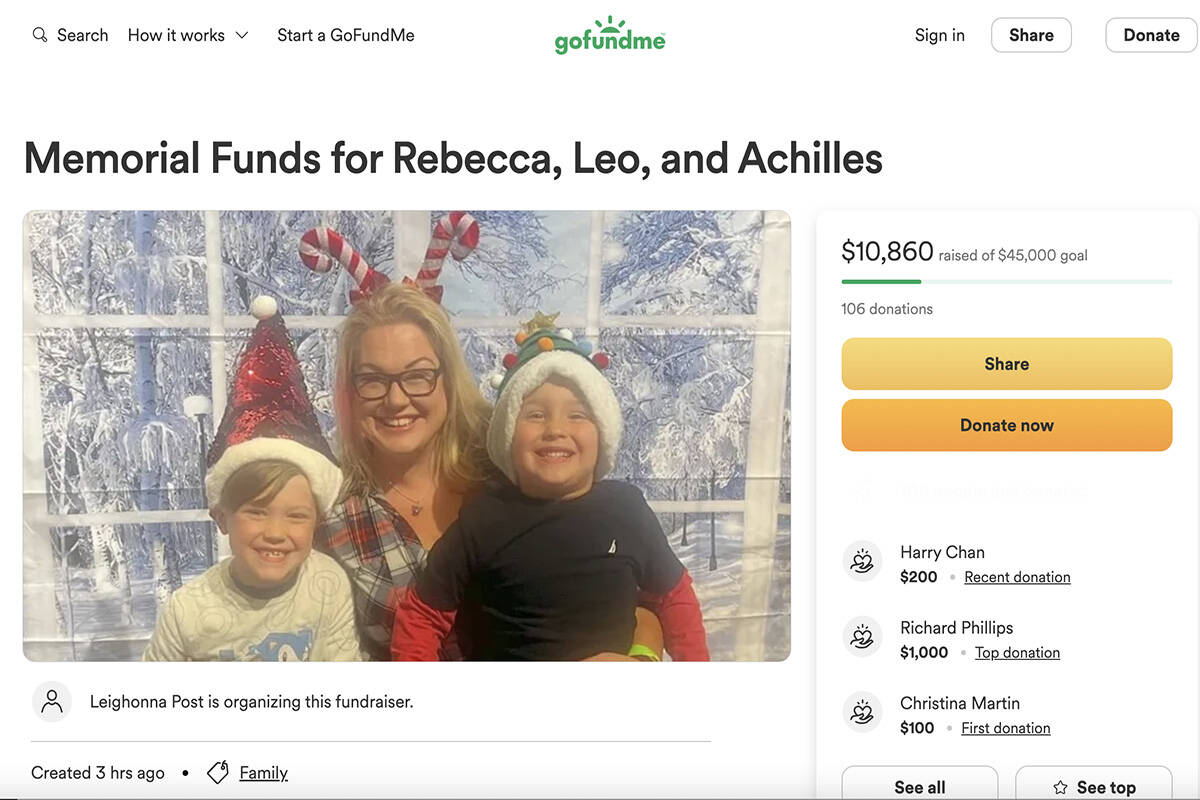Screen dimensions: 1200x800
Task: Click the GoFundMe logo
Action: (610, 36)
